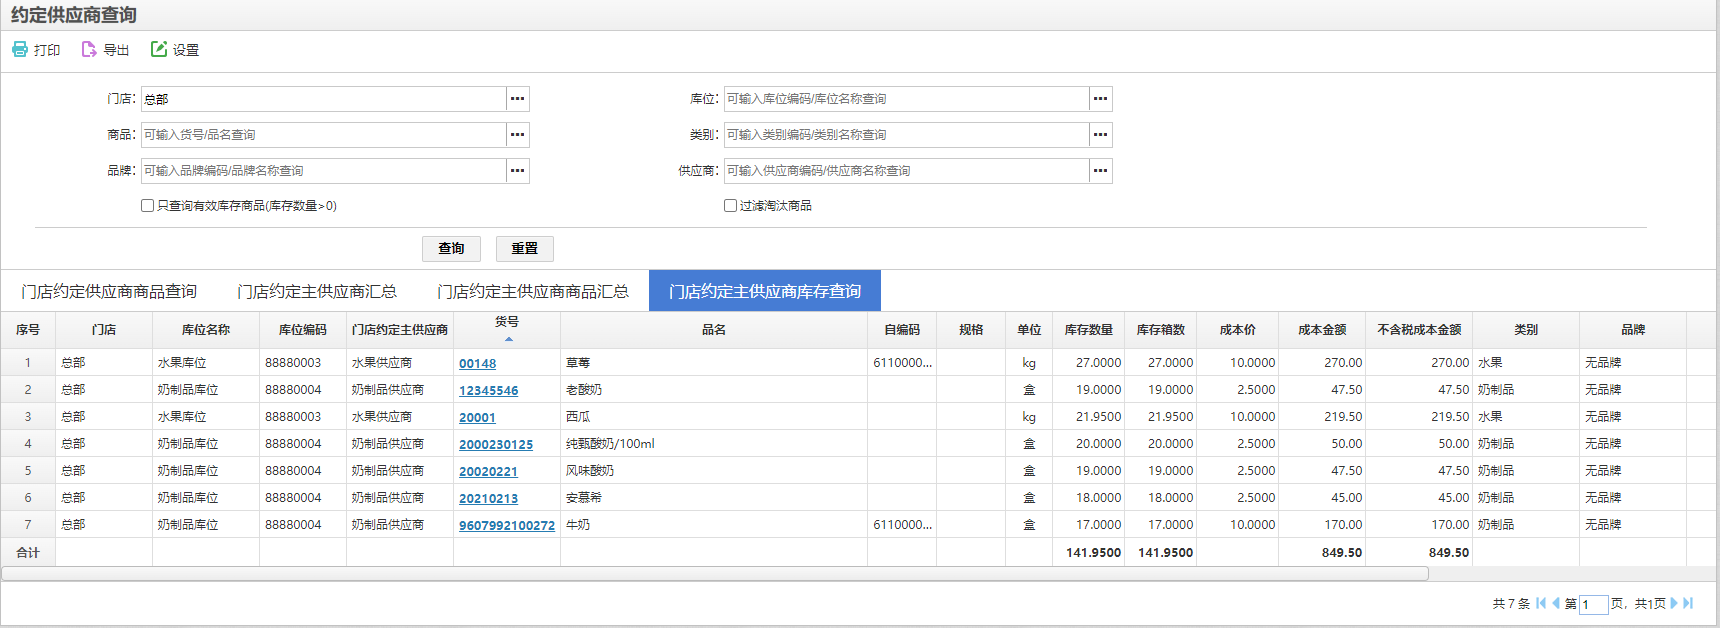The height and width of the screenshot is (628, 1720).
Task: Open the 供应商 lookup ellipsis button
Action: [1100, 171]
